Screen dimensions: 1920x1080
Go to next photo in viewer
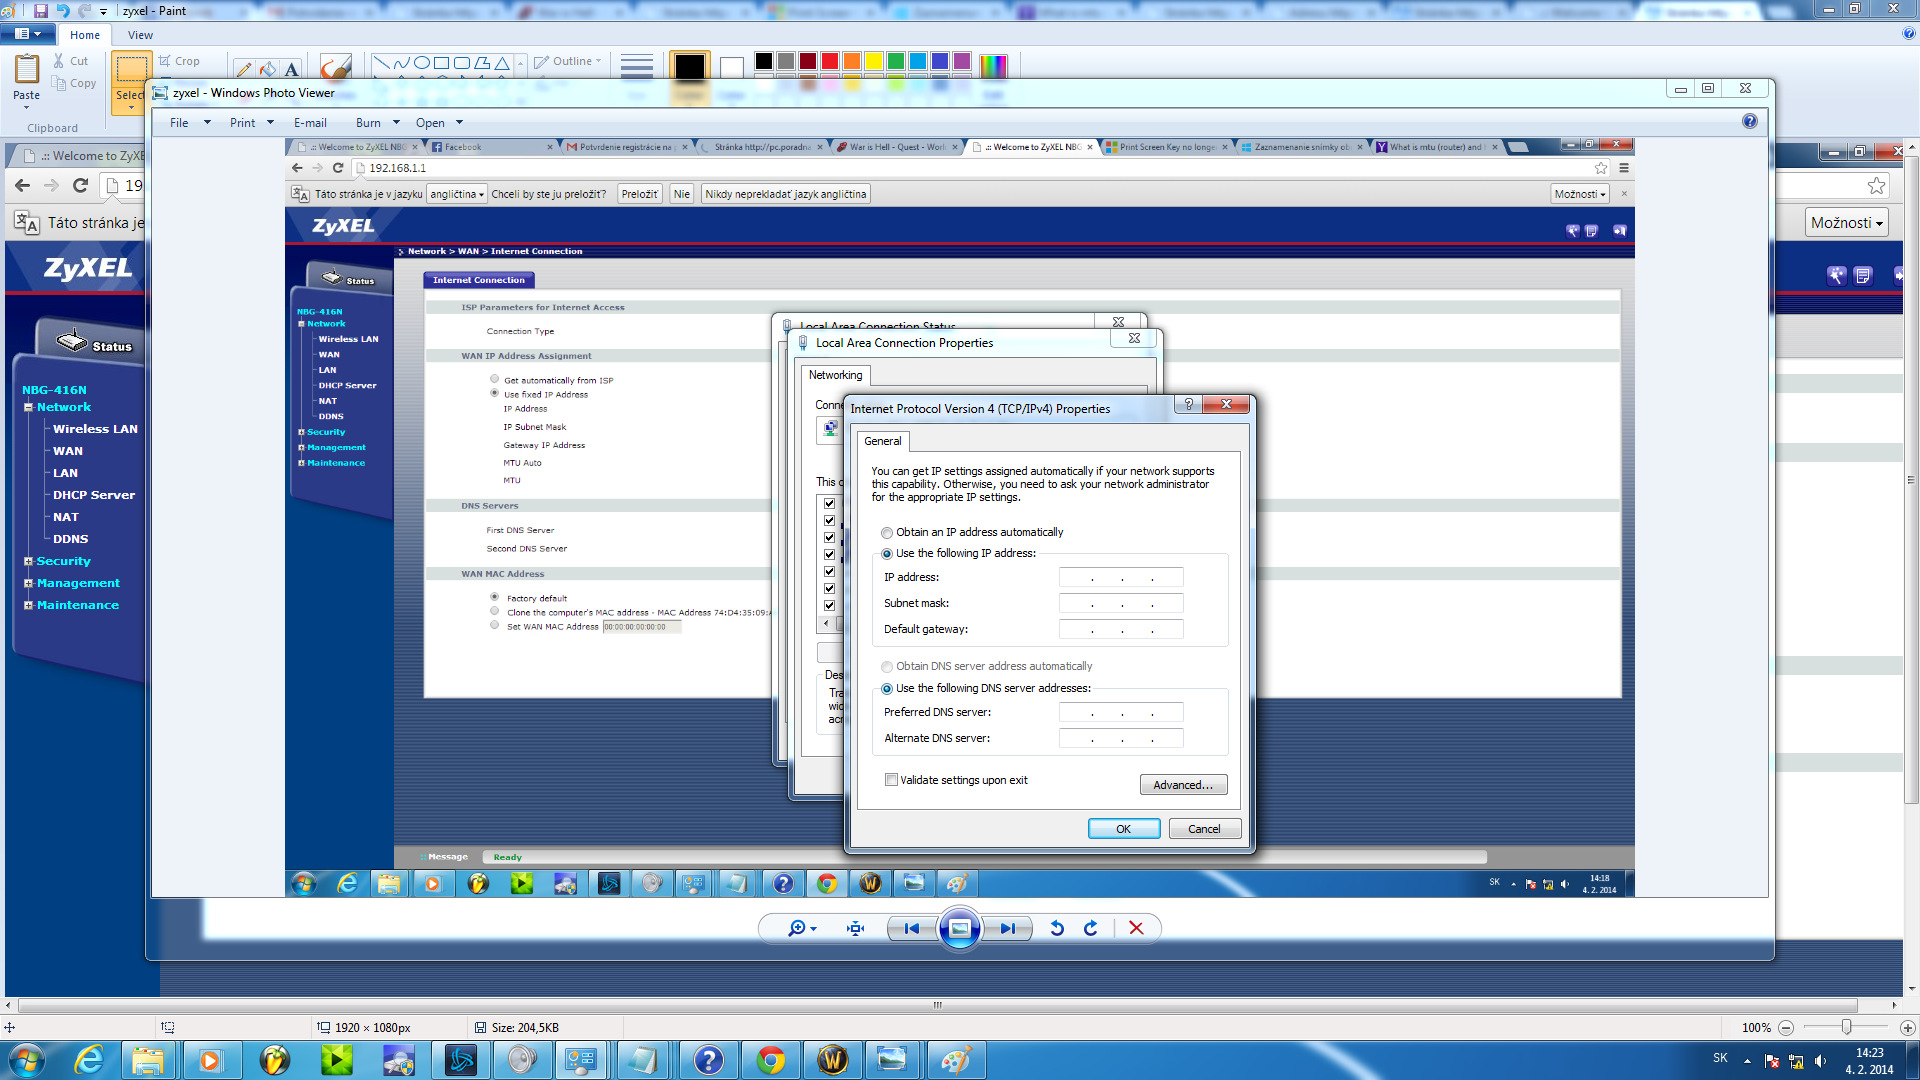[x=1007, y=928]
